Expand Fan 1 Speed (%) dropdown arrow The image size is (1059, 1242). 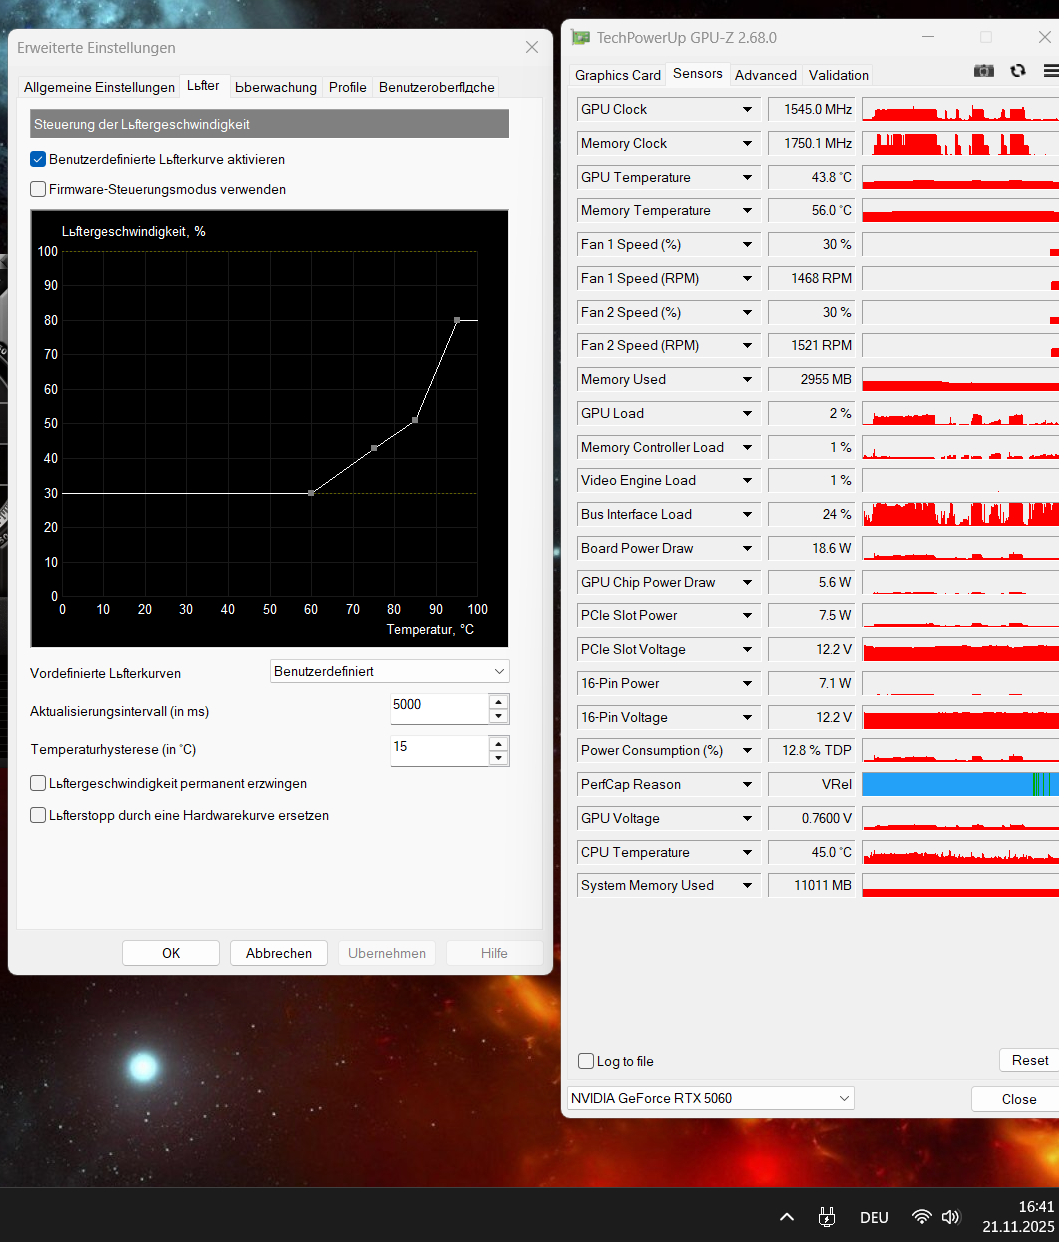(747, 244)
